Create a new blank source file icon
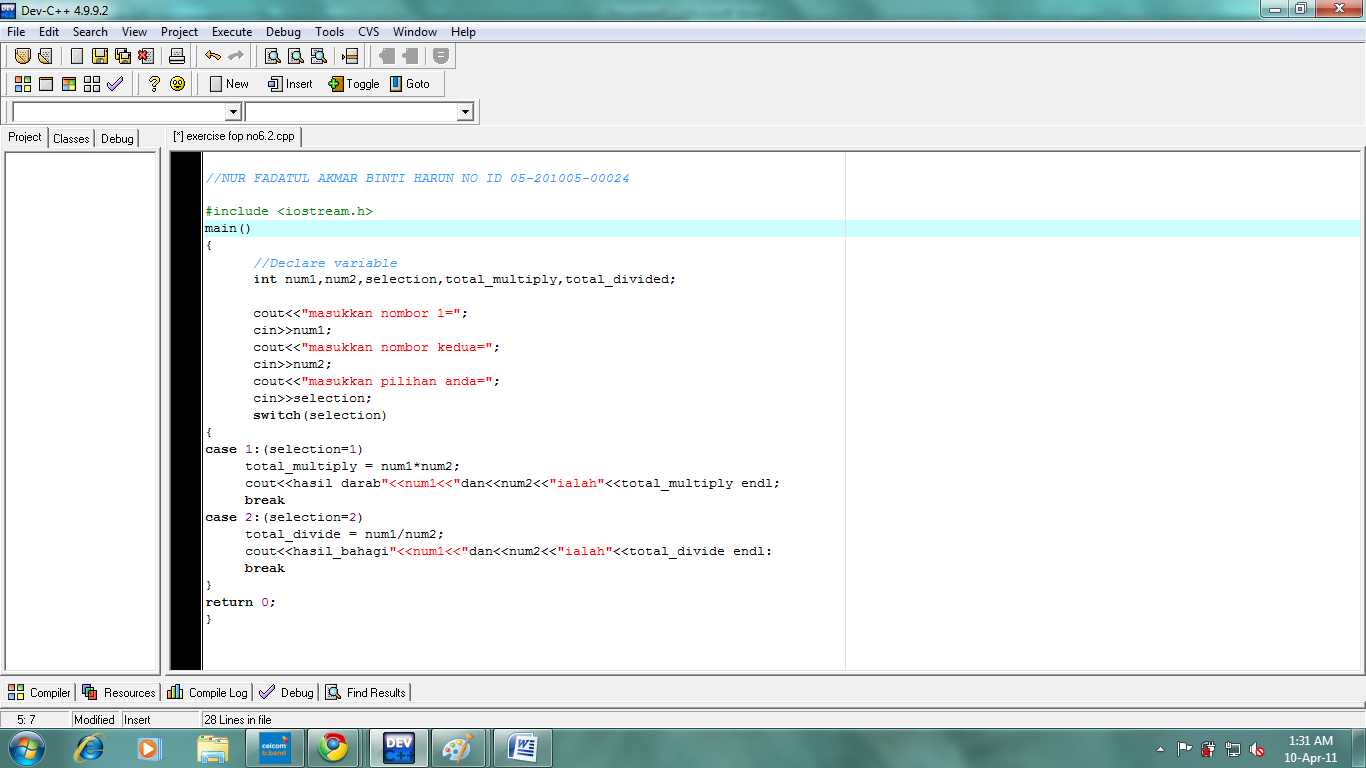 77,56
